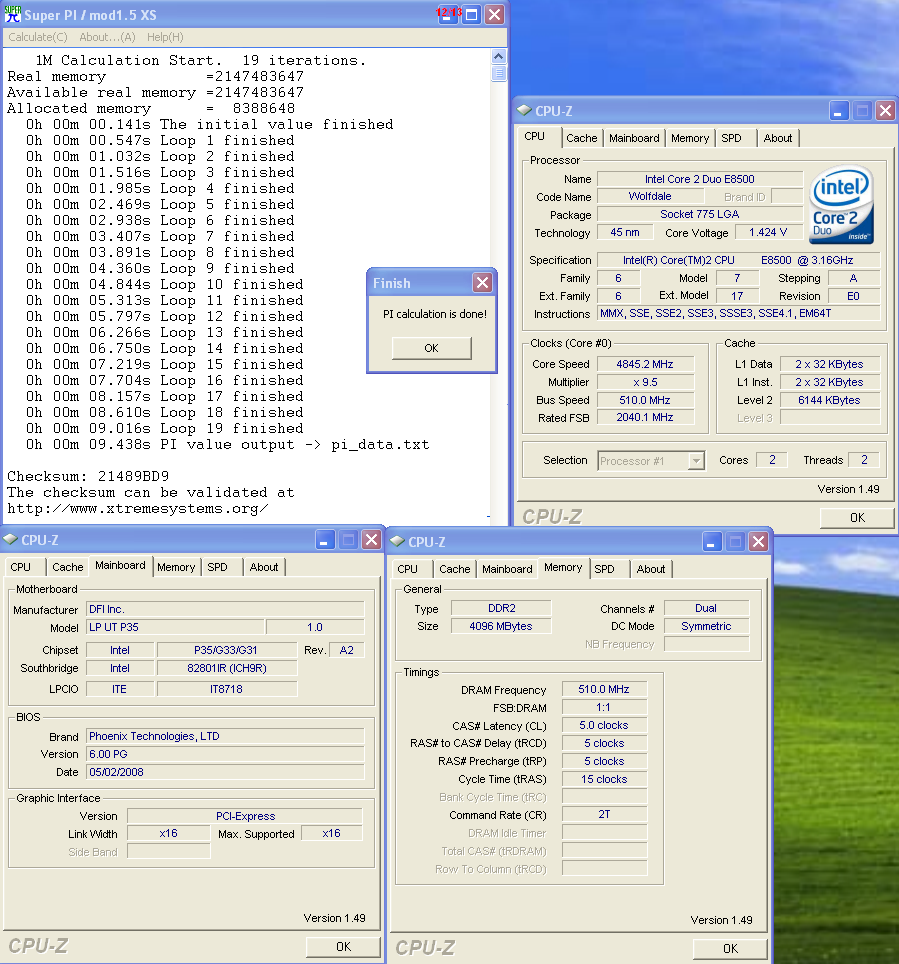The image size is (899, 964).
Task: Click the Super PI app icon in title bar
Action: coord(12,14)
